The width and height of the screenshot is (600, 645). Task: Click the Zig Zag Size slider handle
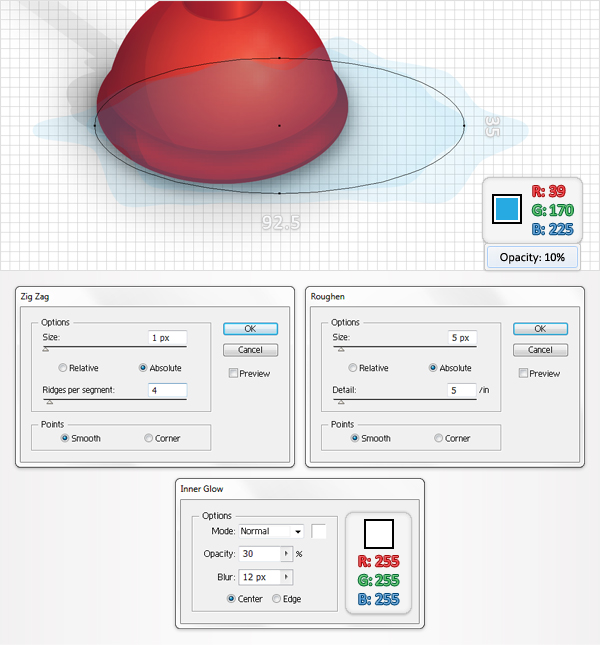pos(46,349)
